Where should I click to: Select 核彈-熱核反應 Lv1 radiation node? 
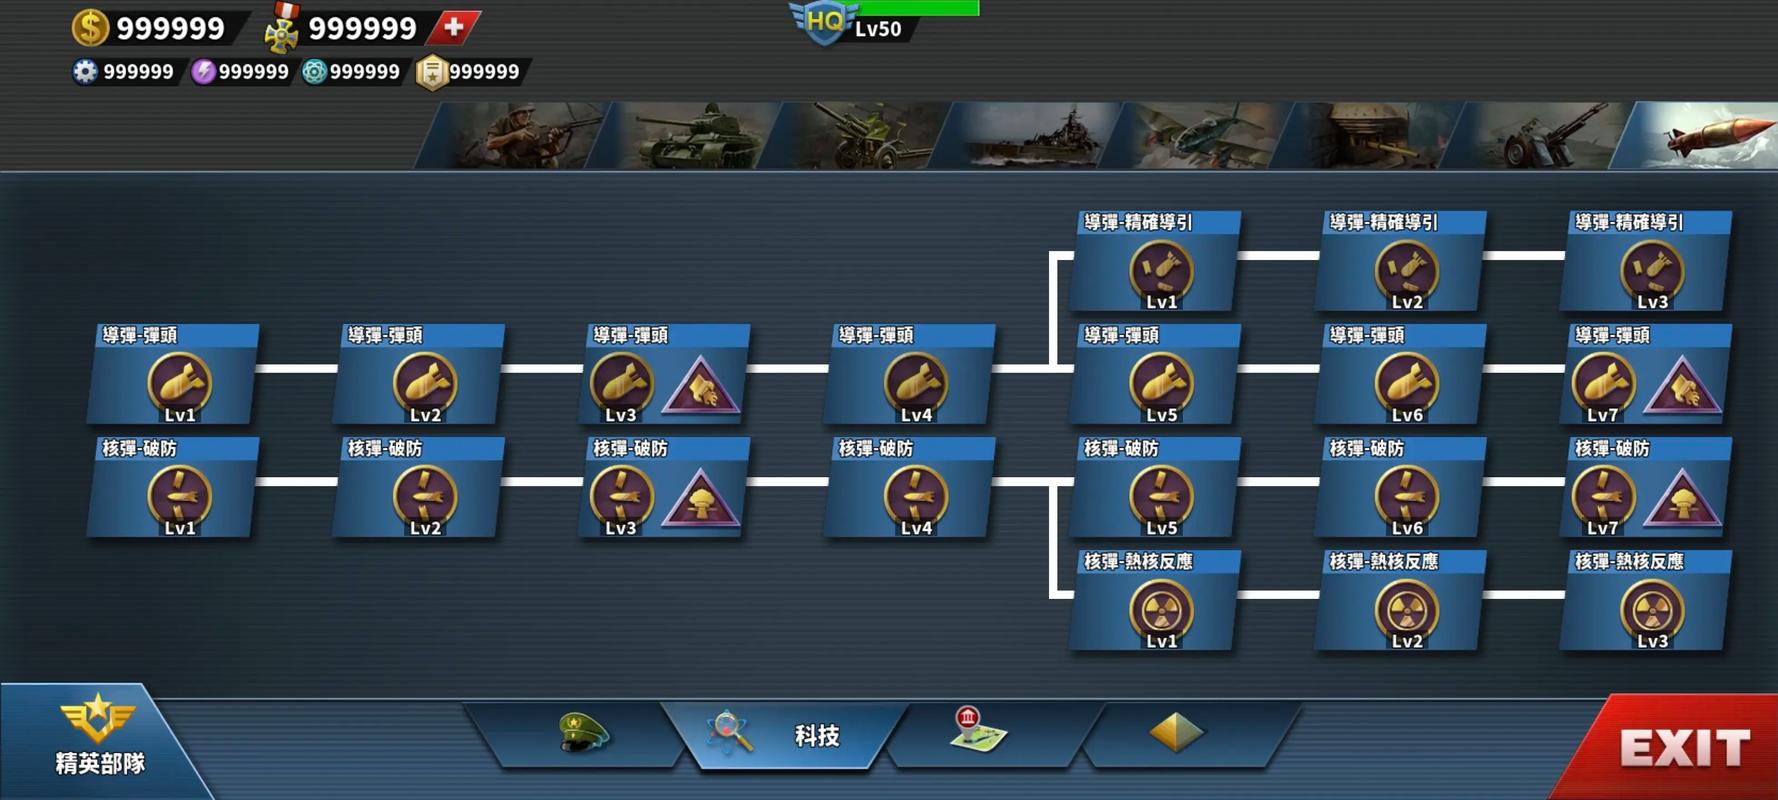(1156, 601)
